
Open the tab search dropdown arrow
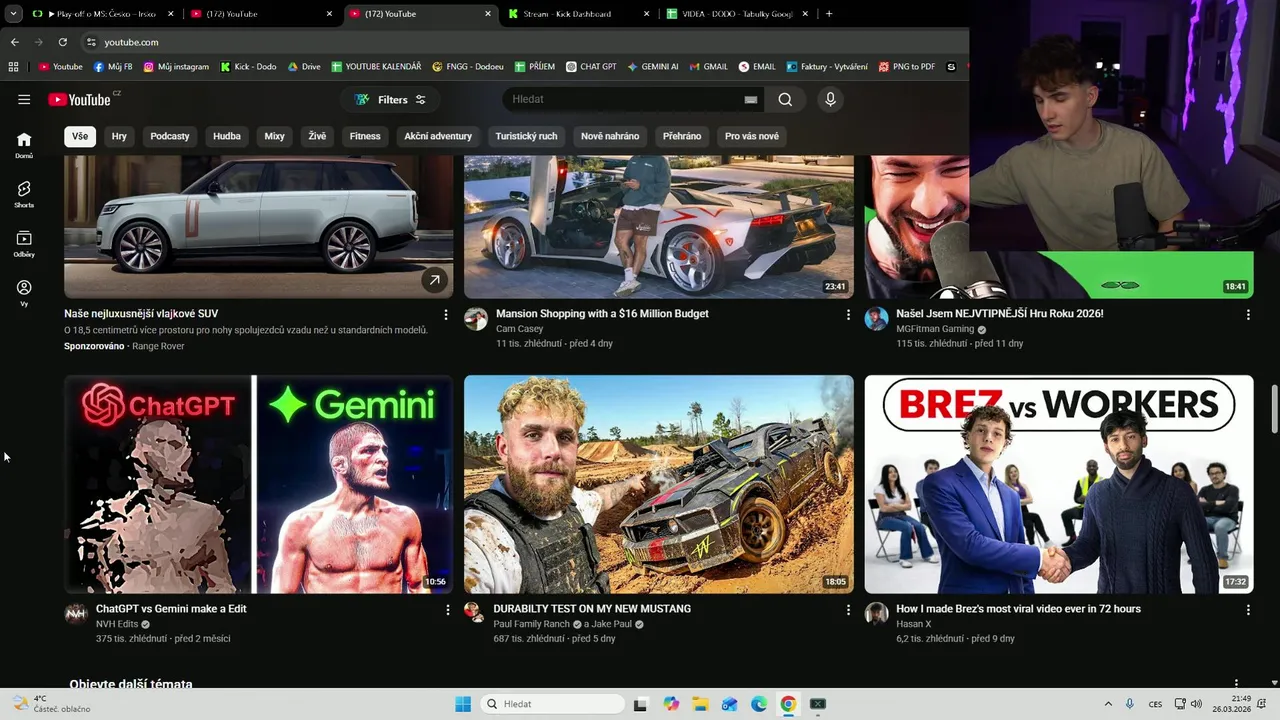pos(12,14)
